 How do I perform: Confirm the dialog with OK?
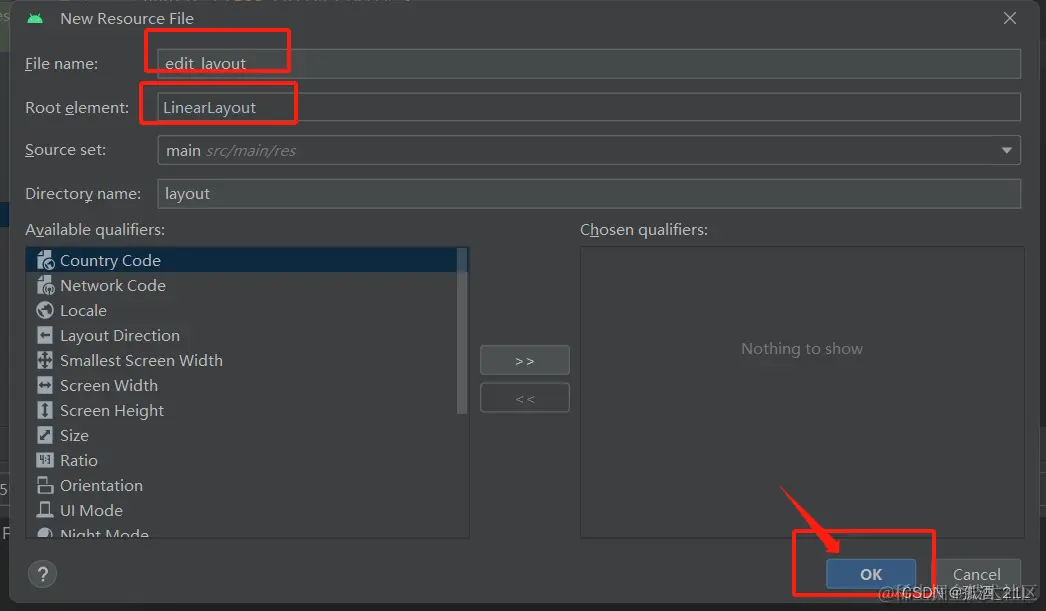(x=871, y=574)
